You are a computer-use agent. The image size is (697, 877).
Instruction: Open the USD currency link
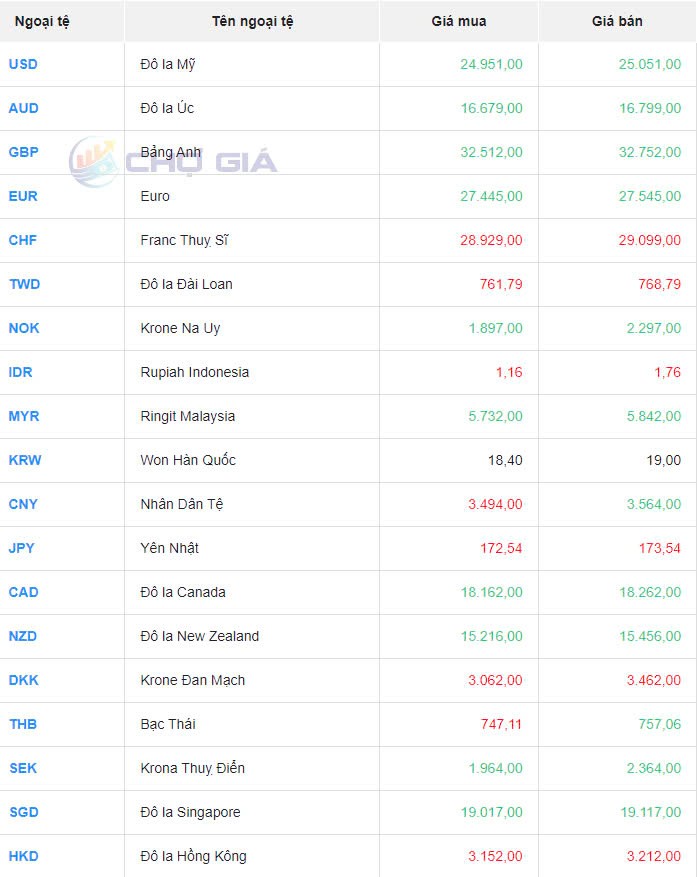tap(23, 64)
